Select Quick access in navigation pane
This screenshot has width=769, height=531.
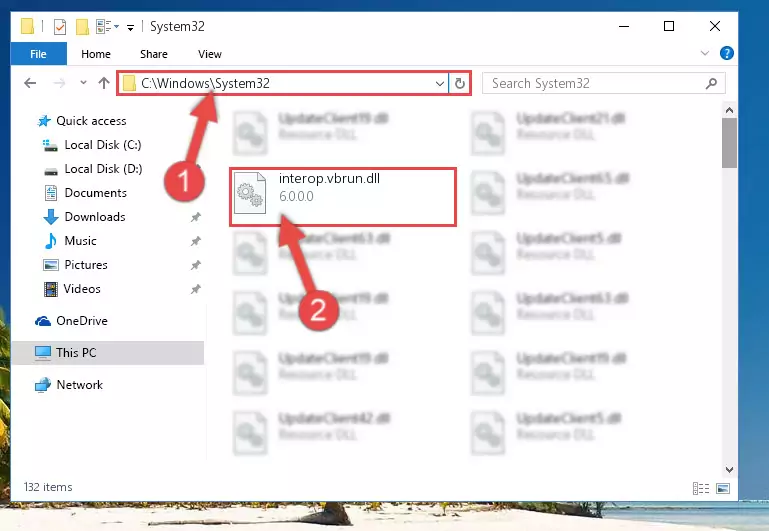click(81, 121)
